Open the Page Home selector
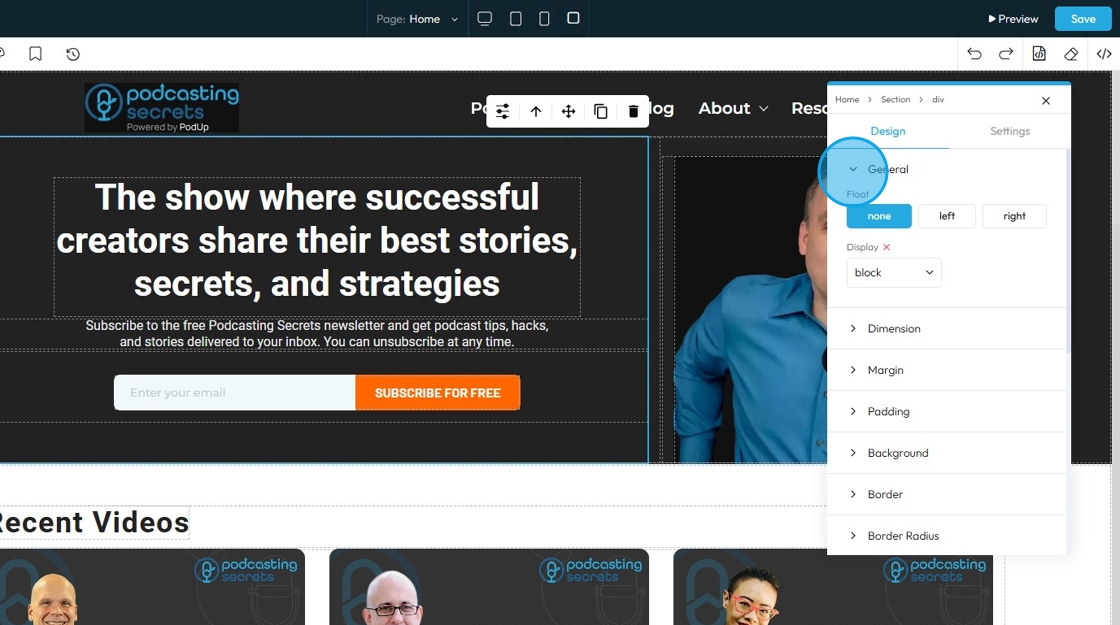The image size is (1120, 625). click(417, 19)
